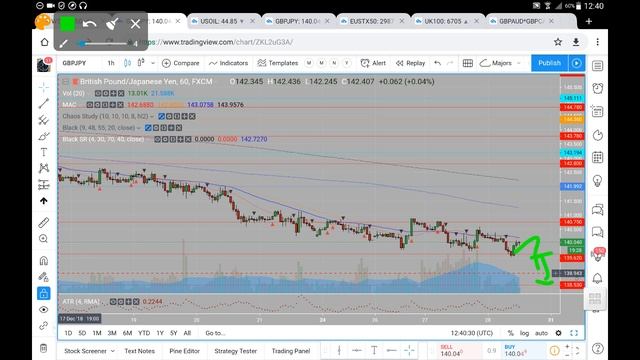This screenshot has height=360, width=640.
Task: Select the 1D time range
Action: pos(68,333)
